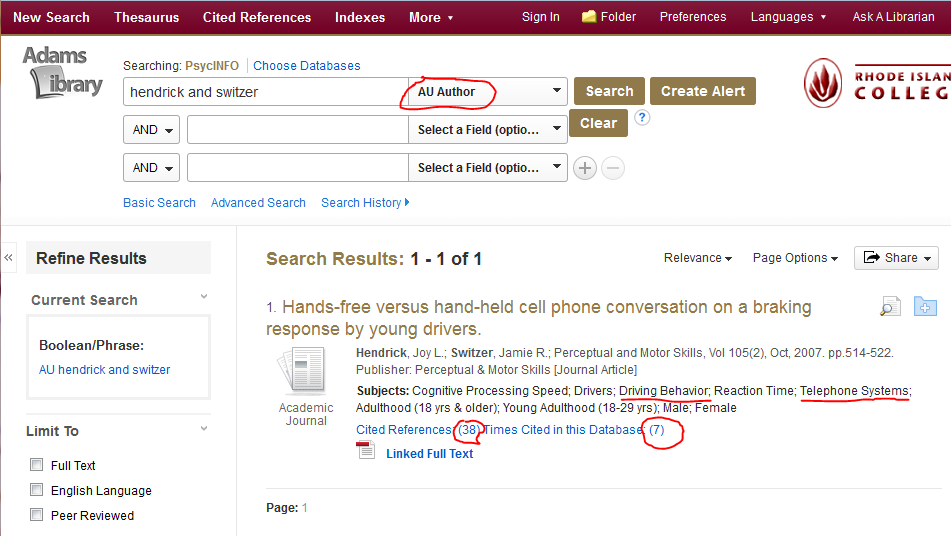This screenshot has width=951, height=536.
Task: Collapse the sidebar with double-arrow icon
Action: click(8, 258)
